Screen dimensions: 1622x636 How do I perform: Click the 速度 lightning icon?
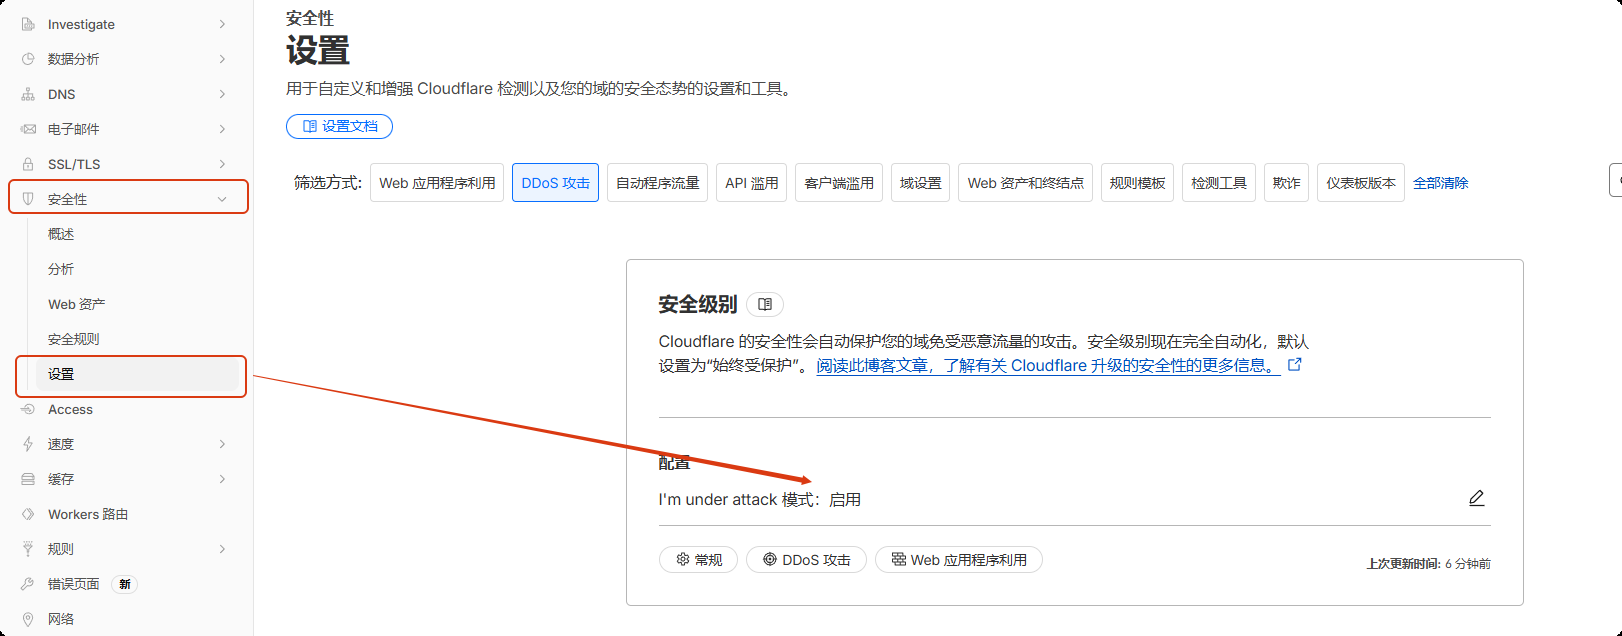(x=28, y=444)
